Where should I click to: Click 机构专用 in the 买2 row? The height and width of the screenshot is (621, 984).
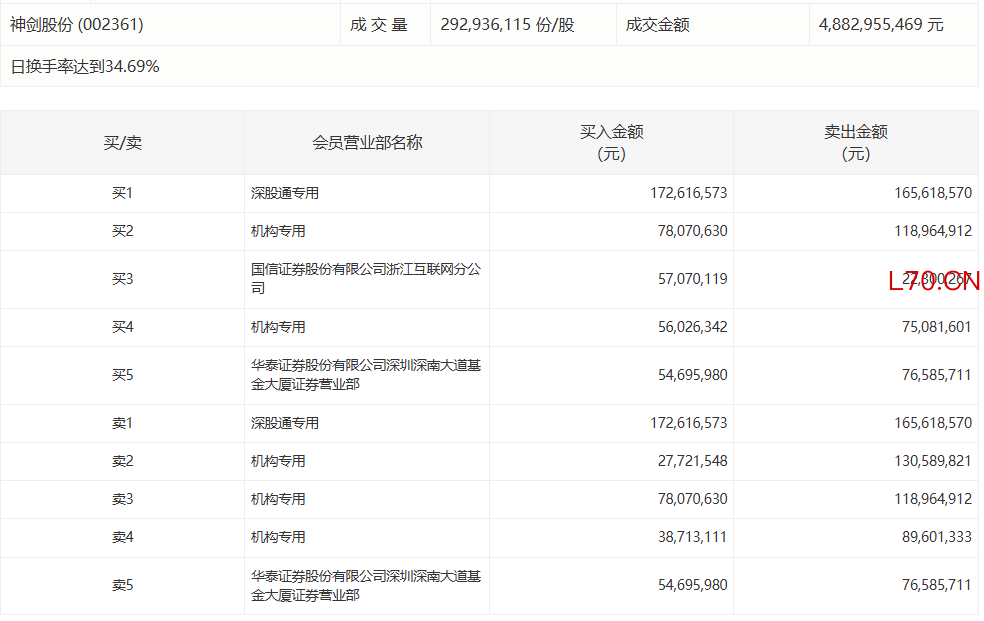tap(277, 231)
